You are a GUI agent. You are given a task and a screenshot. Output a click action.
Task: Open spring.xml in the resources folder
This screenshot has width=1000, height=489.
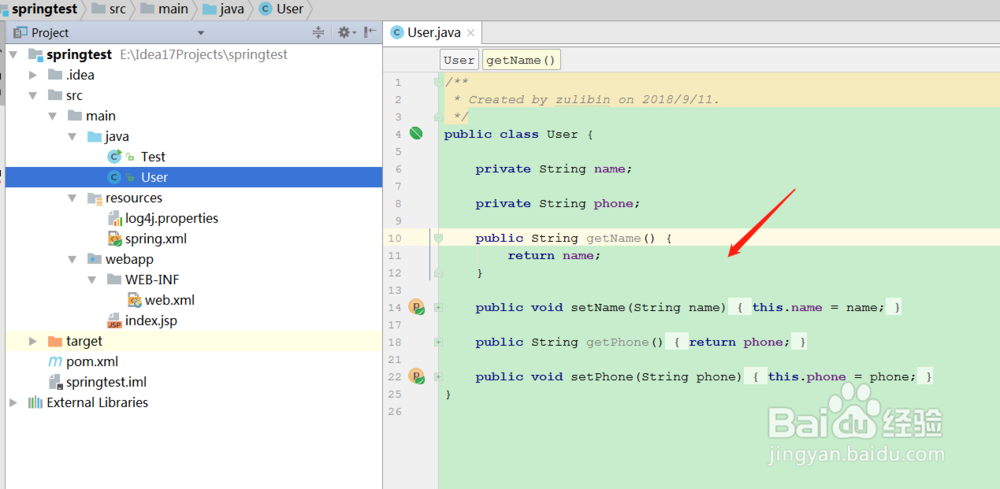[x=155, y=238]
